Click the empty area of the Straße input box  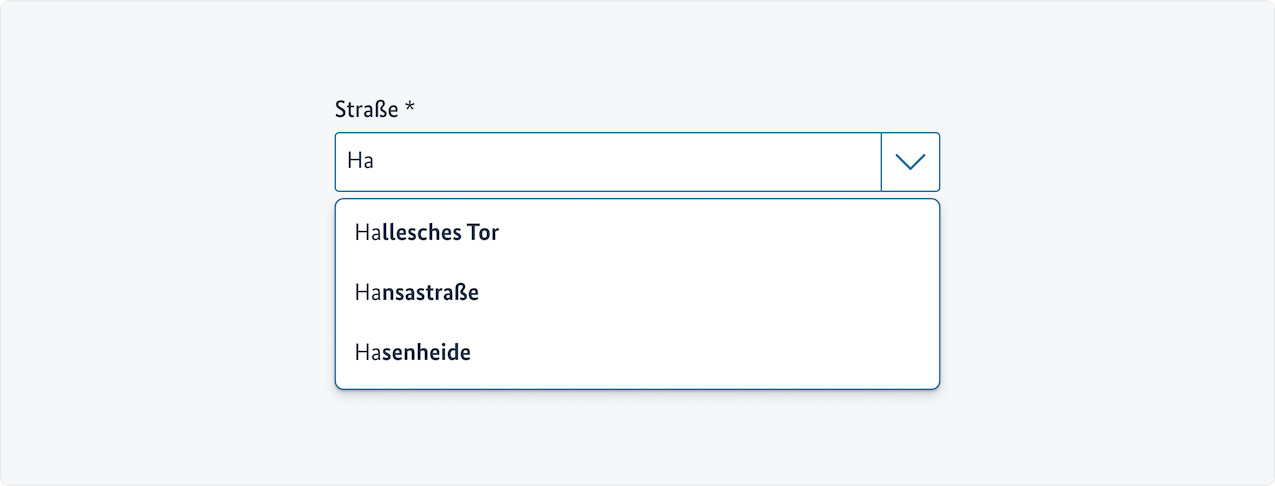click(x=650, y=162)
